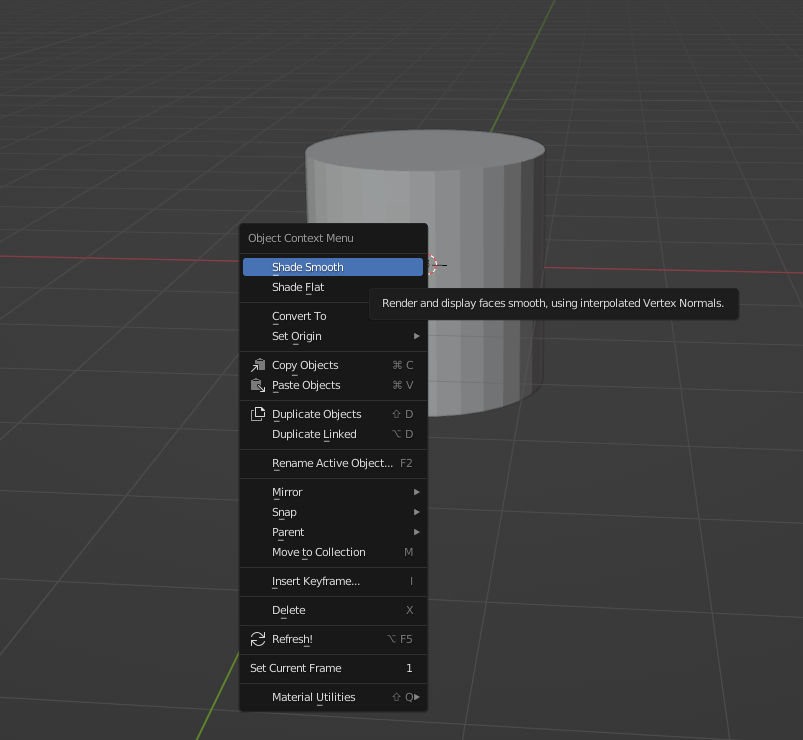Screen dimensions: 803x740
Task: Select the Shade Flat menu entry
Action: [x=333, y=287]
